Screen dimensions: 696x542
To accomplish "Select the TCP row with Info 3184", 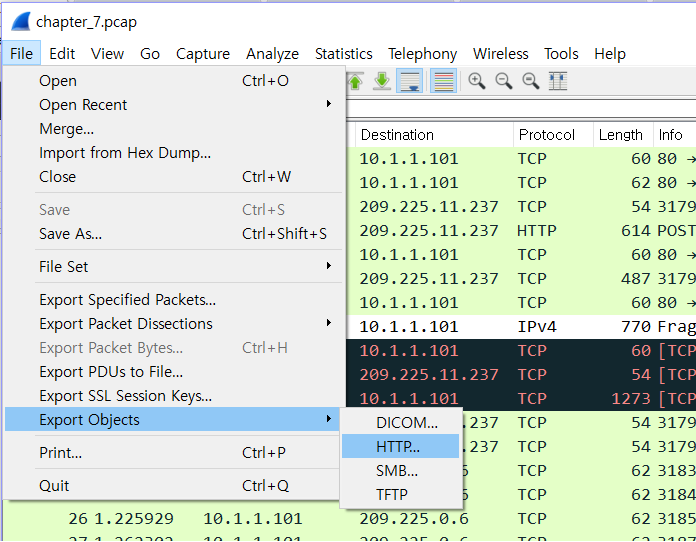I will point(579,494).
